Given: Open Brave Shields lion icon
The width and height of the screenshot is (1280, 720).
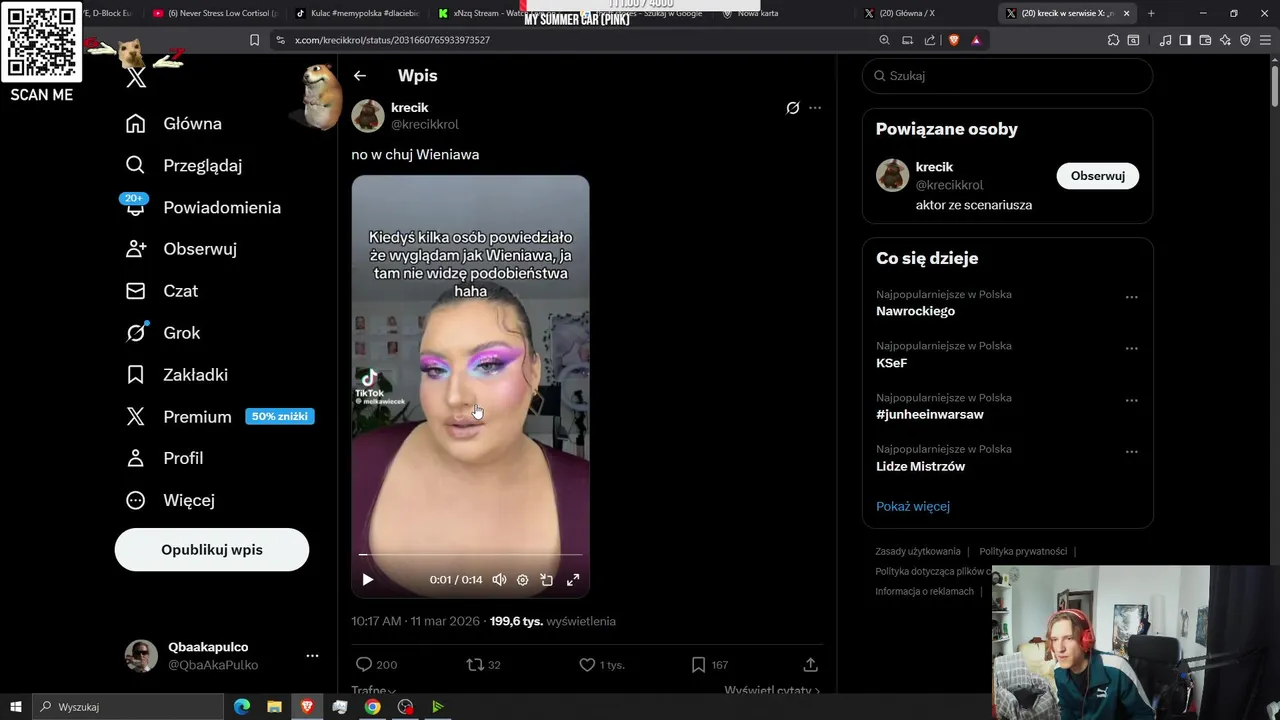Looking at the screenshot, I should [x=953, y=40].
